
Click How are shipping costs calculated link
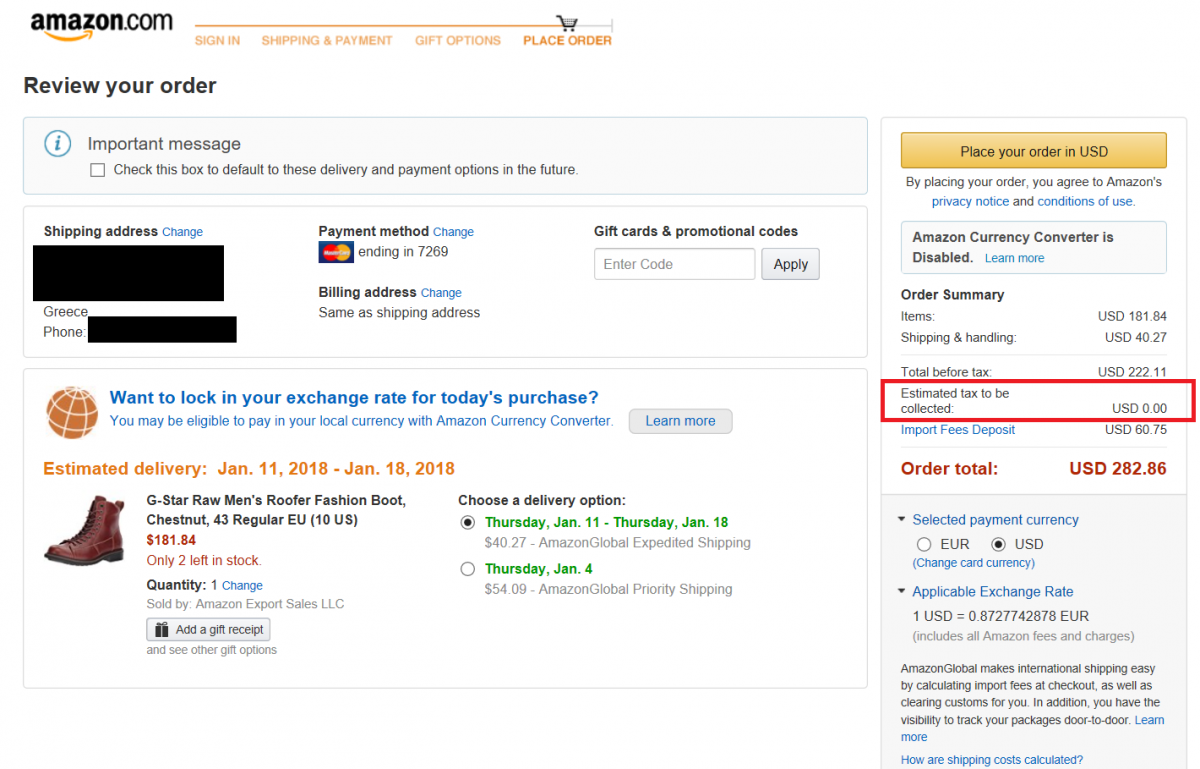click(x=992, y=760)
